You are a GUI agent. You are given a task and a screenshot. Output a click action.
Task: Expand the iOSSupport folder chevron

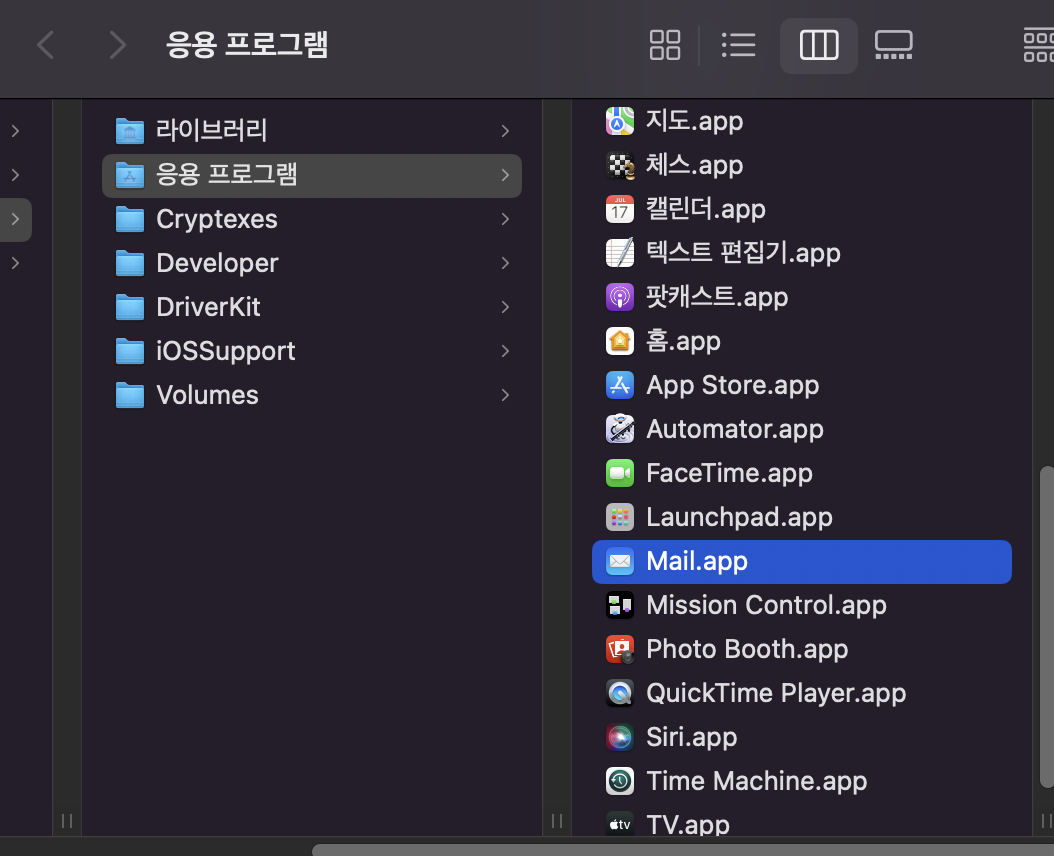505,351
